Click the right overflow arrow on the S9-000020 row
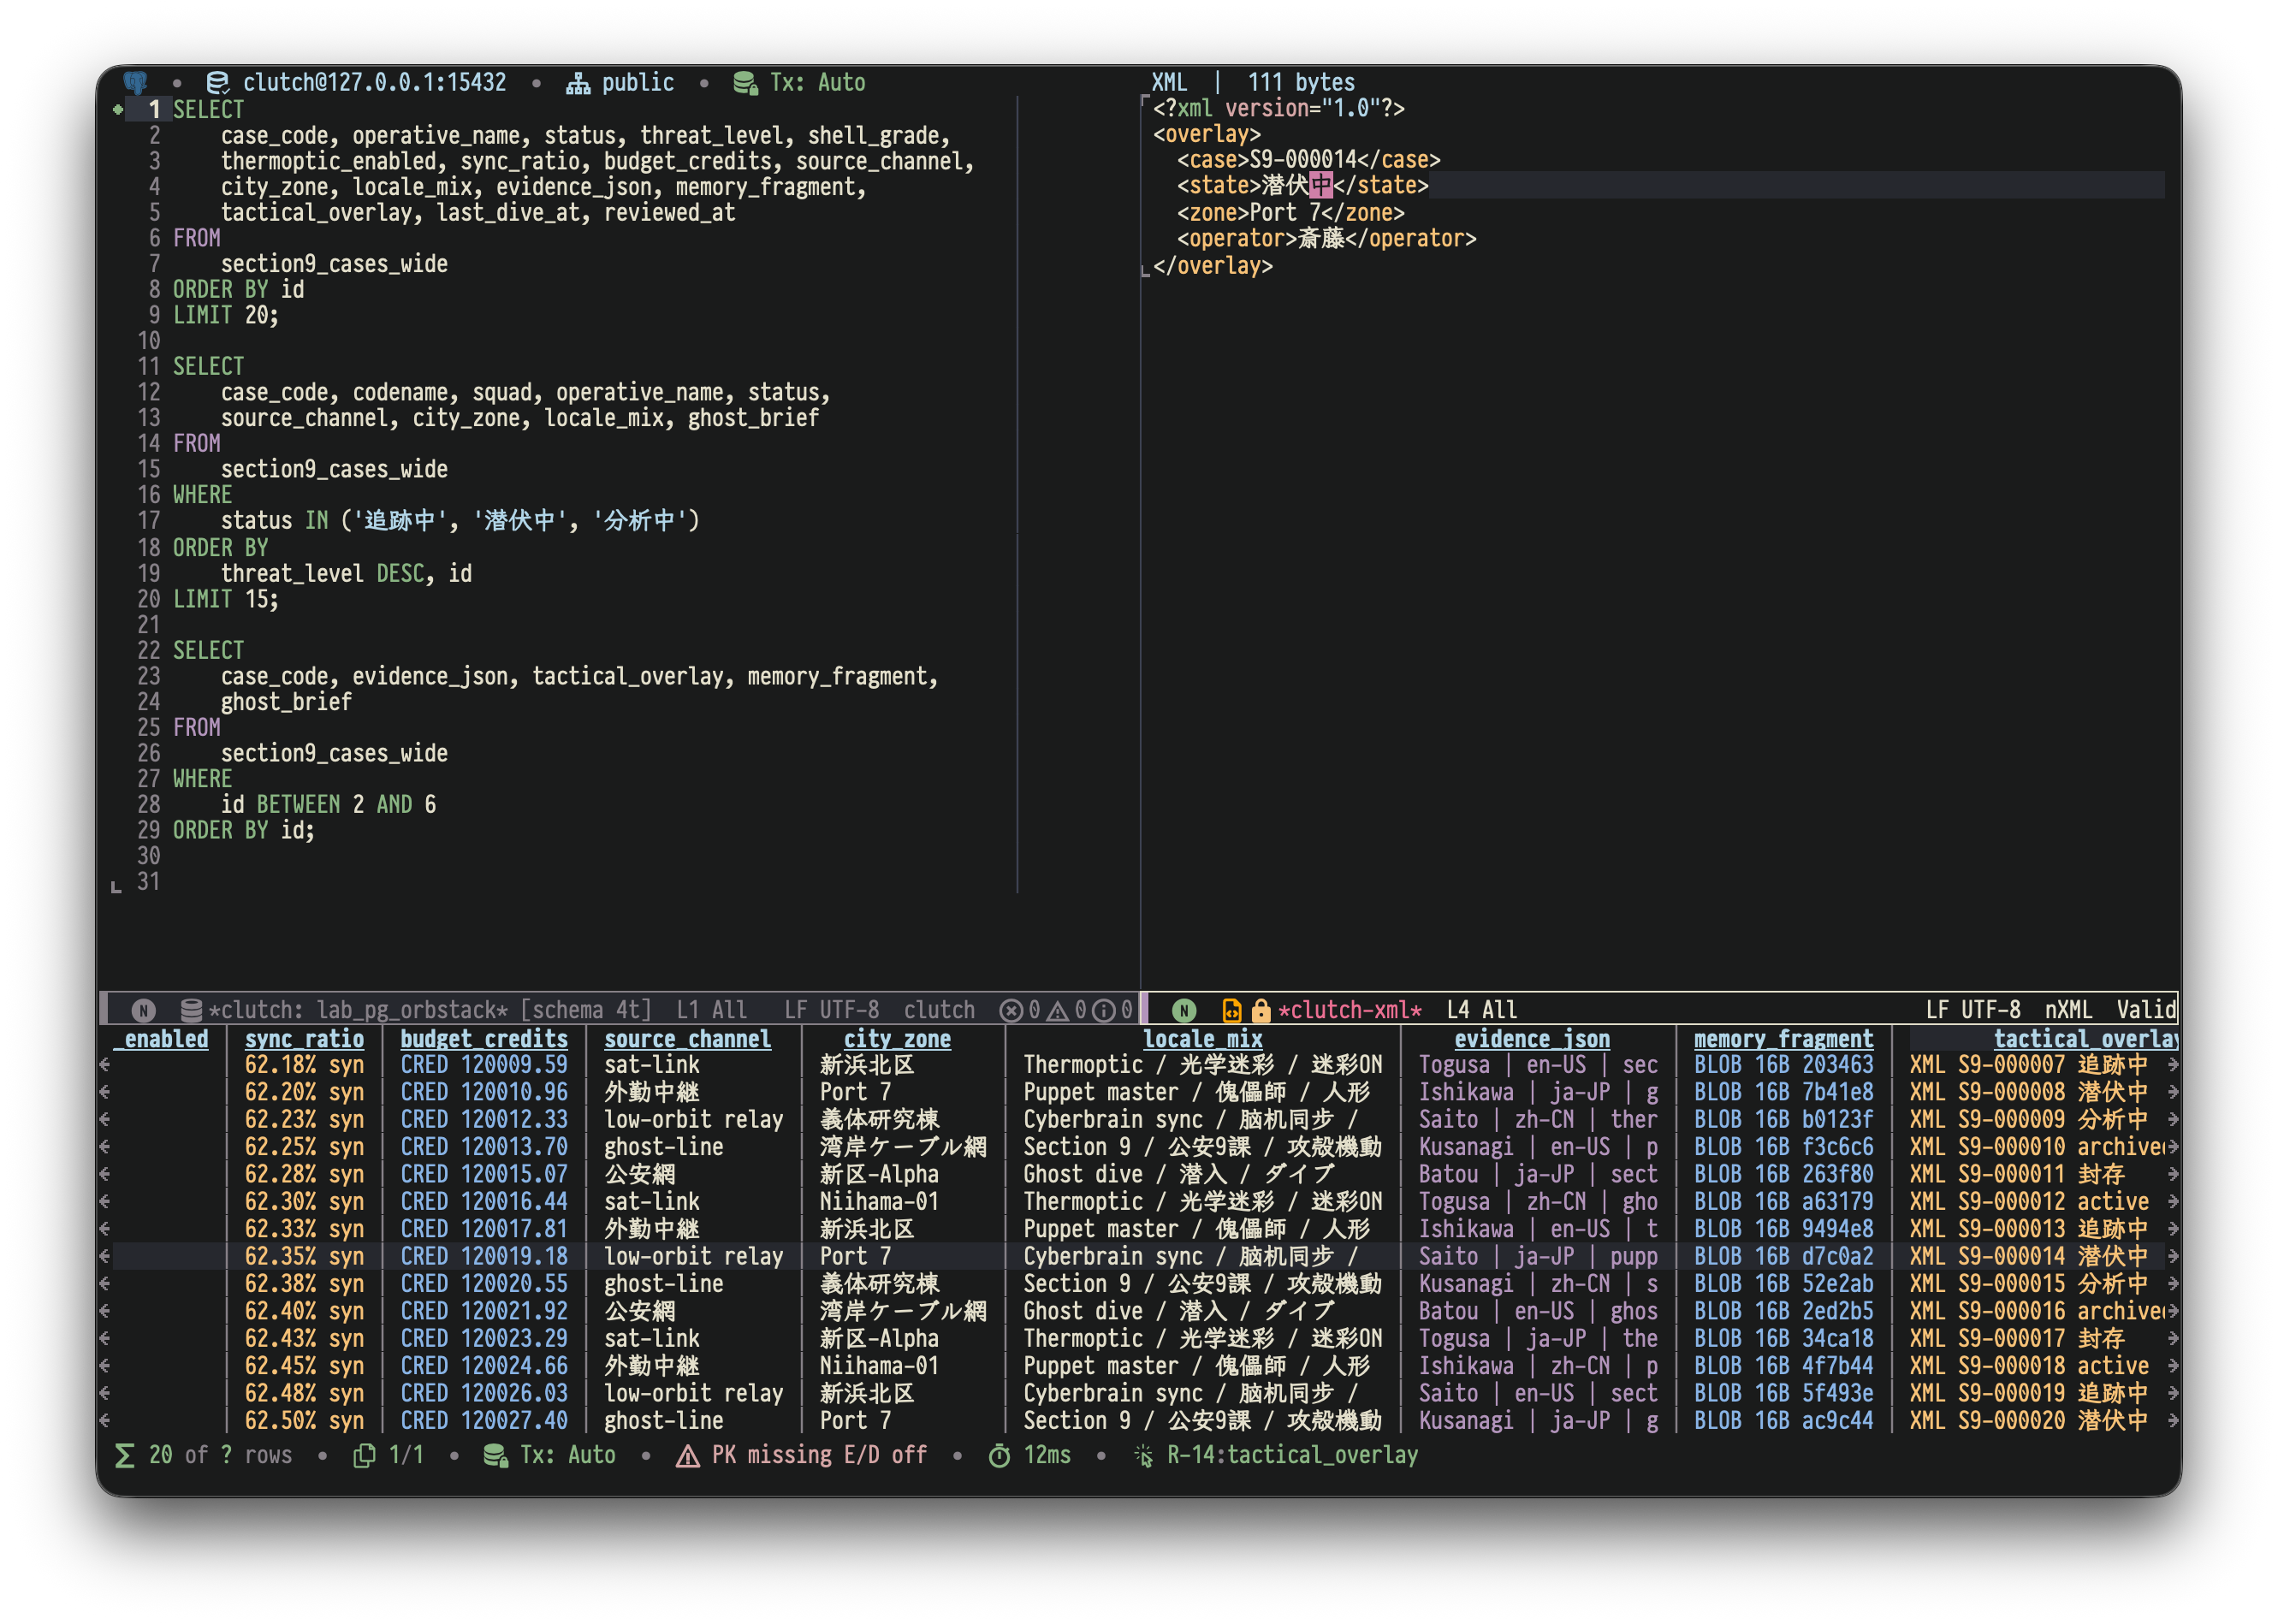 [2172, 1420]
